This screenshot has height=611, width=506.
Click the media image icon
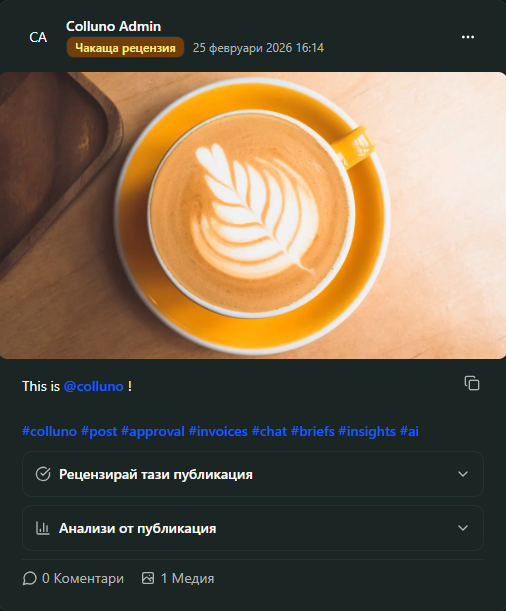click(148, 578)
